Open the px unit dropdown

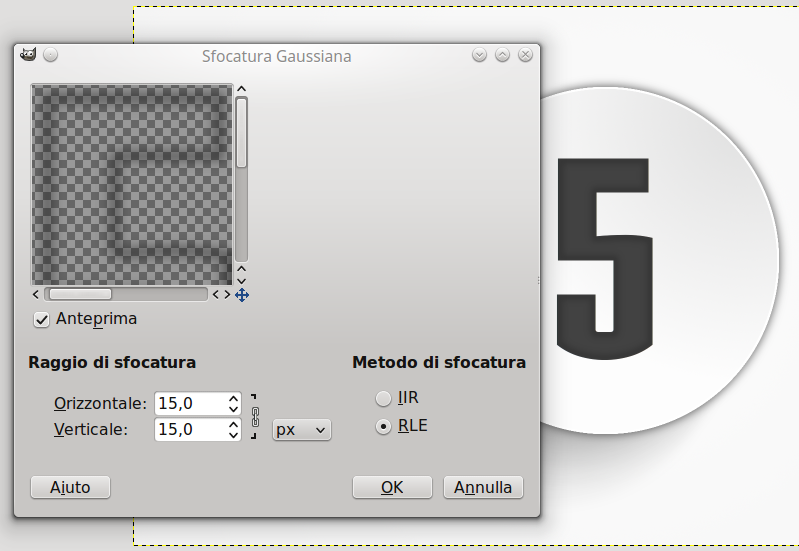pyautogui.click(x=302, y=430)
